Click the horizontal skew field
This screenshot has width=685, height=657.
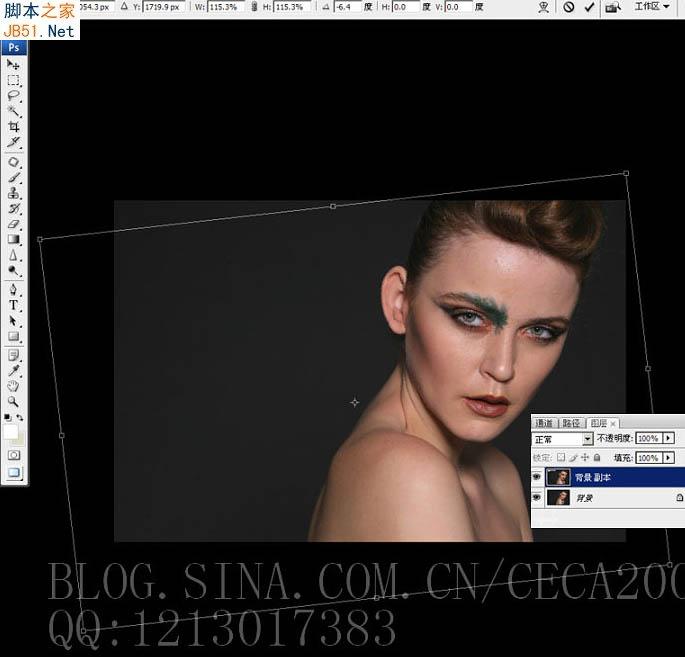(x=405, y=7)
